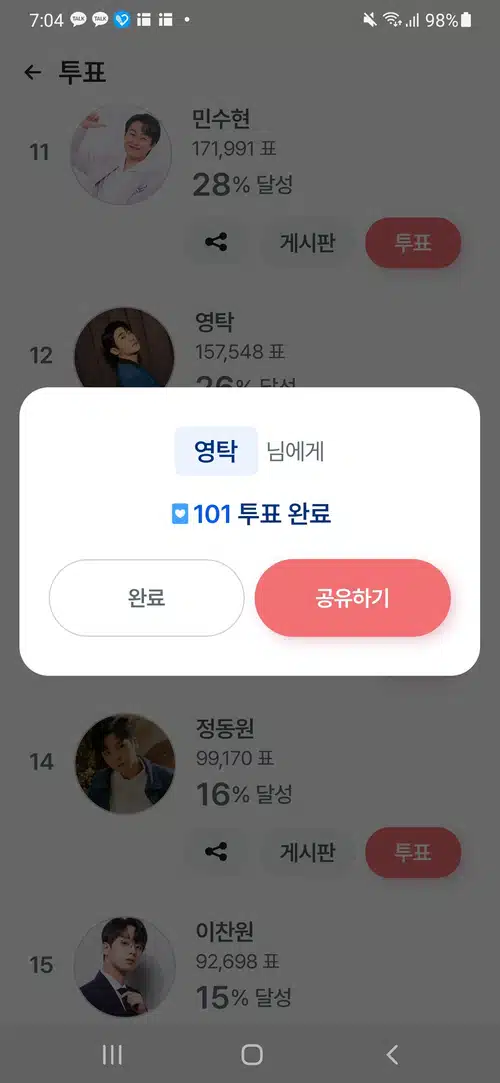
Task: Tap the back arrow next to 투표 title
Action: 32,72
